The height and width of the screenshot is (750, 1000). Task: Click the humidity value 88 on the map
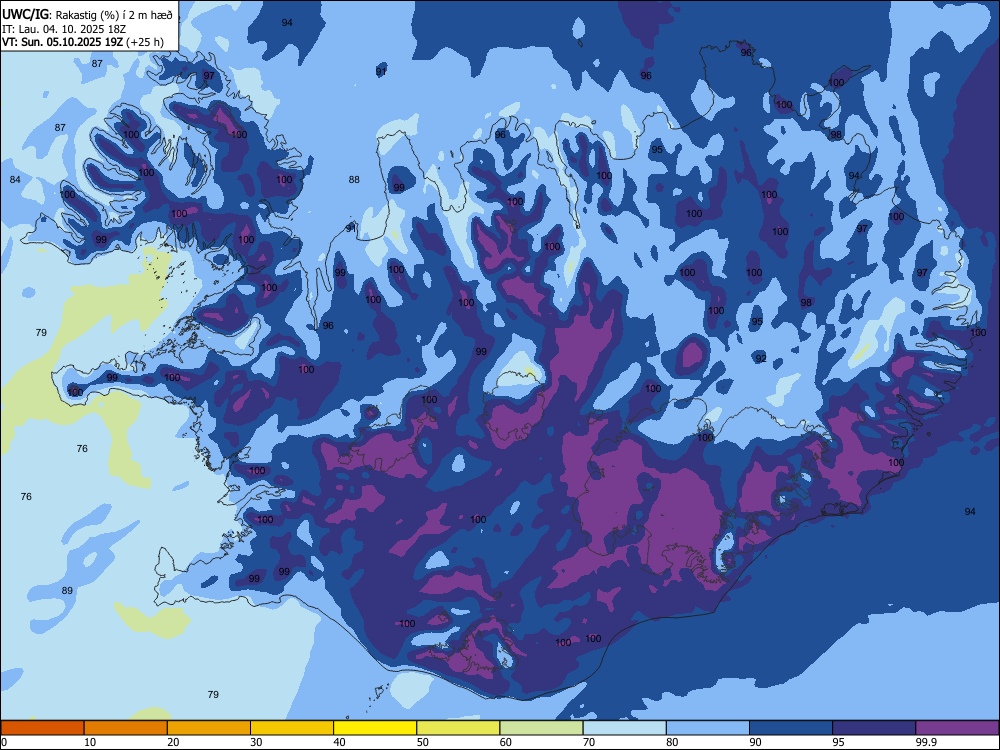[354, 179]
